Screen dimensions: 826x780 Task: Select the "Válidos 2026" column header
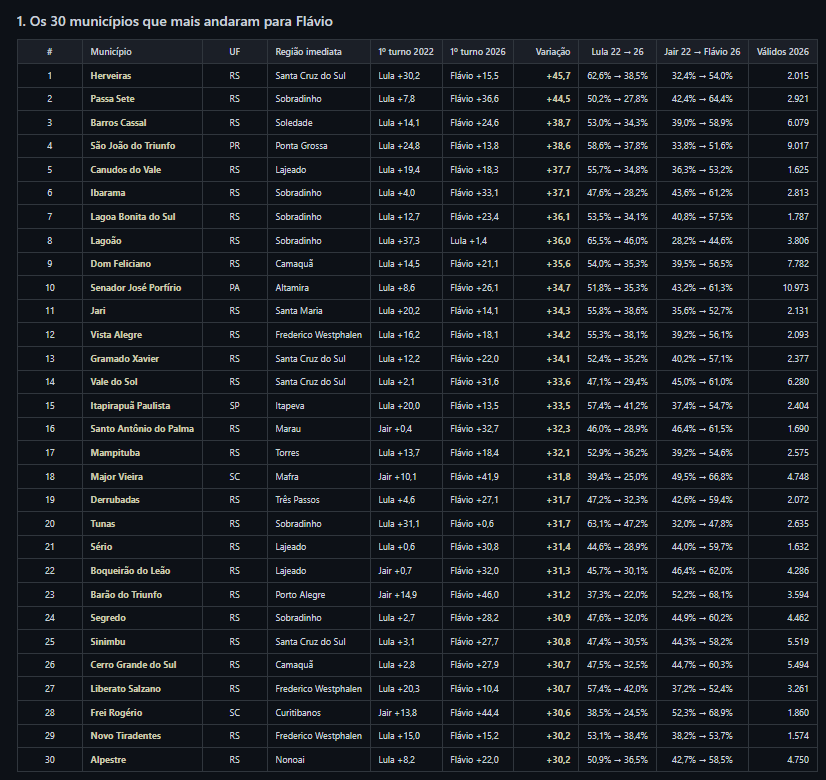coord(782,52)
